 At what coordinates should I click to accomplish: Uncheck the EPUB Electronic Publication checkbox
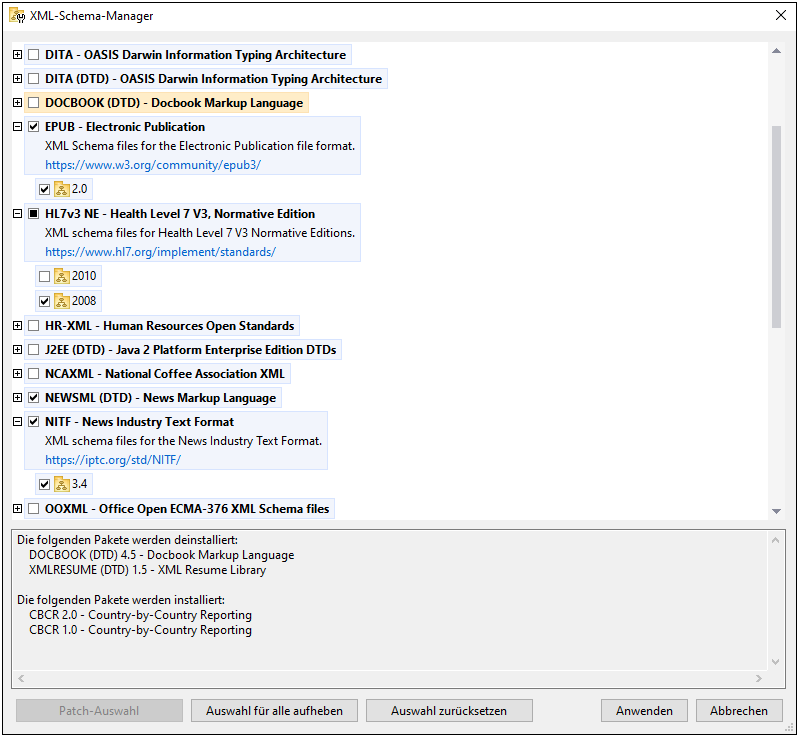pos(34,127)
